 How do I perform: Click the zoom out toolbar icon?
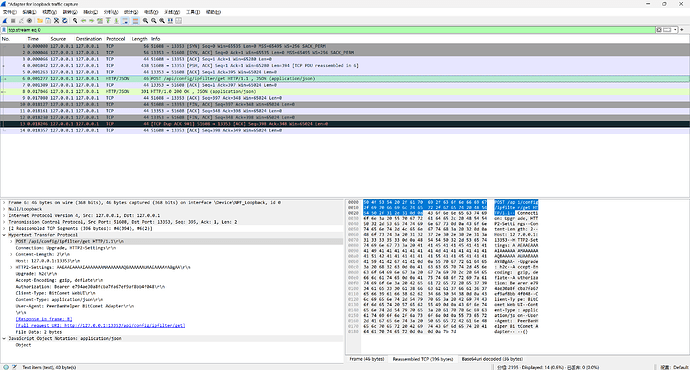coord(154,21)
